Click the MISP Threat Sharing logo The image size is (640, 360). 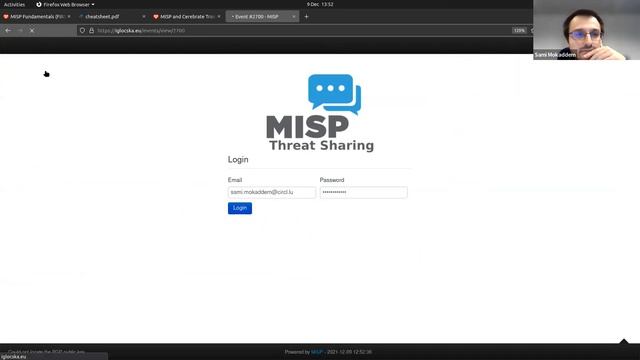click(320, 113)
